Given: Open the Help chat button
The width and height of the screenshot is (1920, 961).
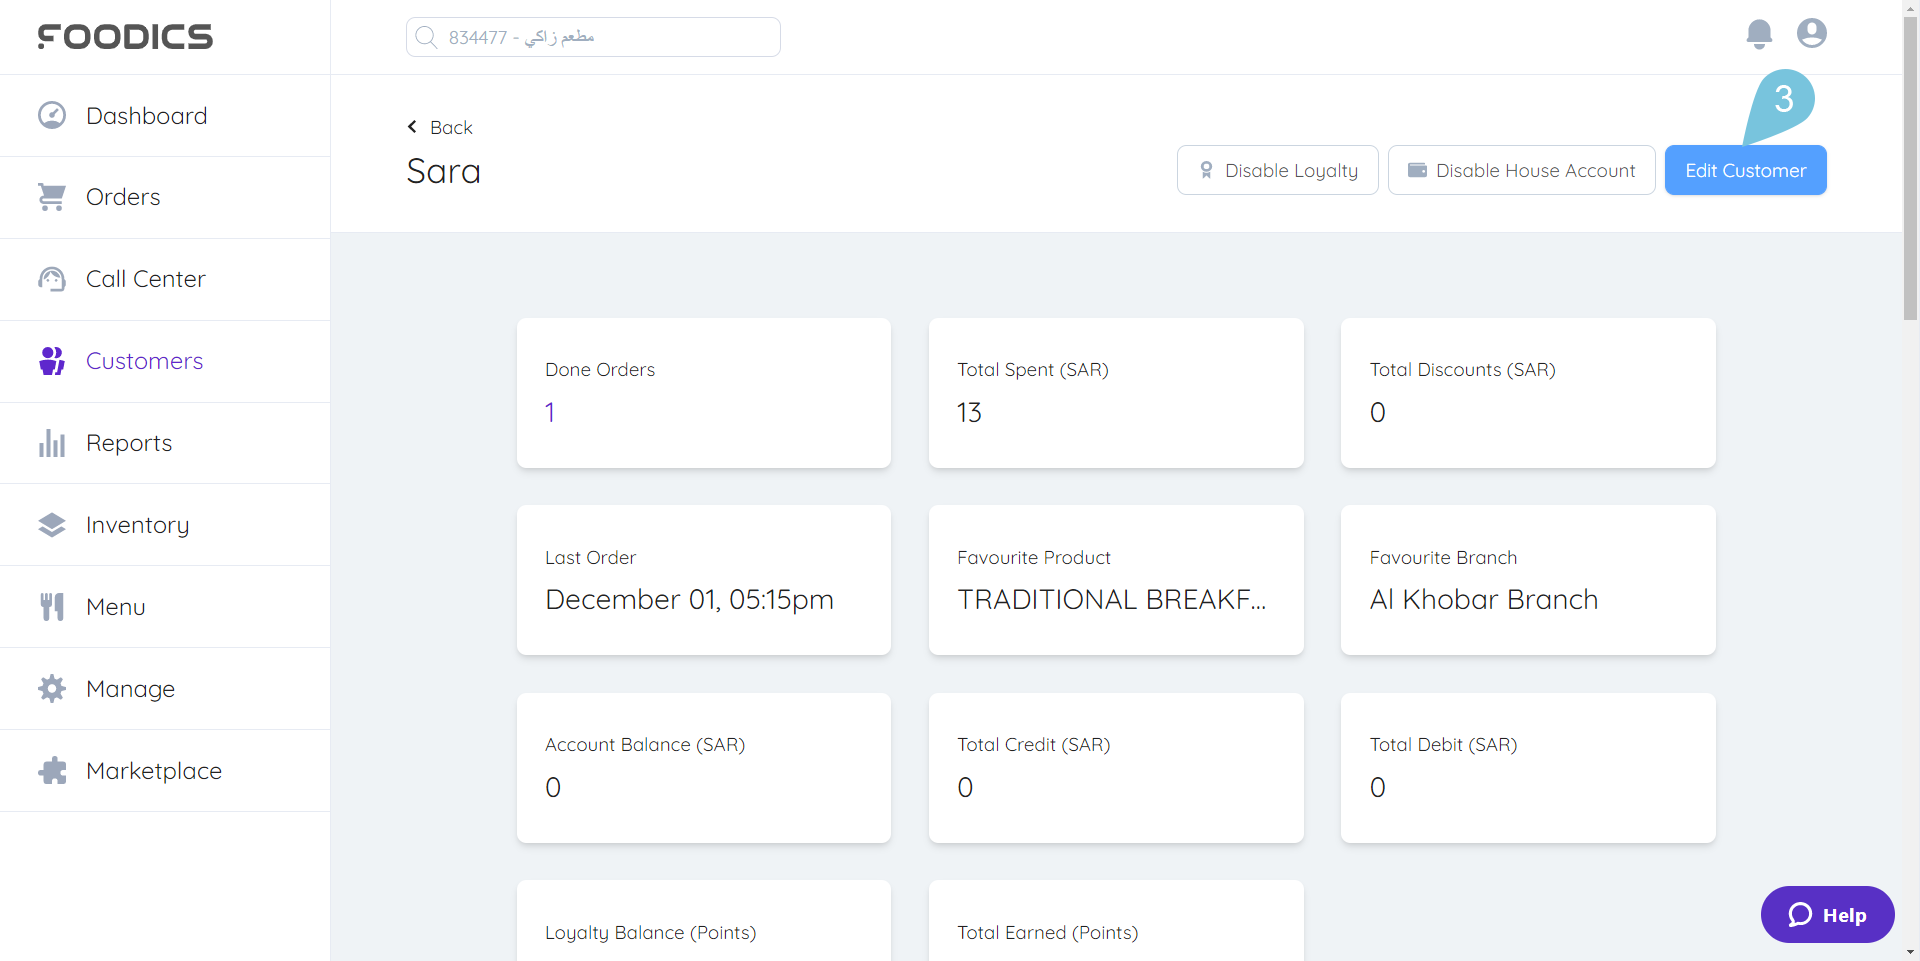Looking at the screenshot, I should (1827, 914).
